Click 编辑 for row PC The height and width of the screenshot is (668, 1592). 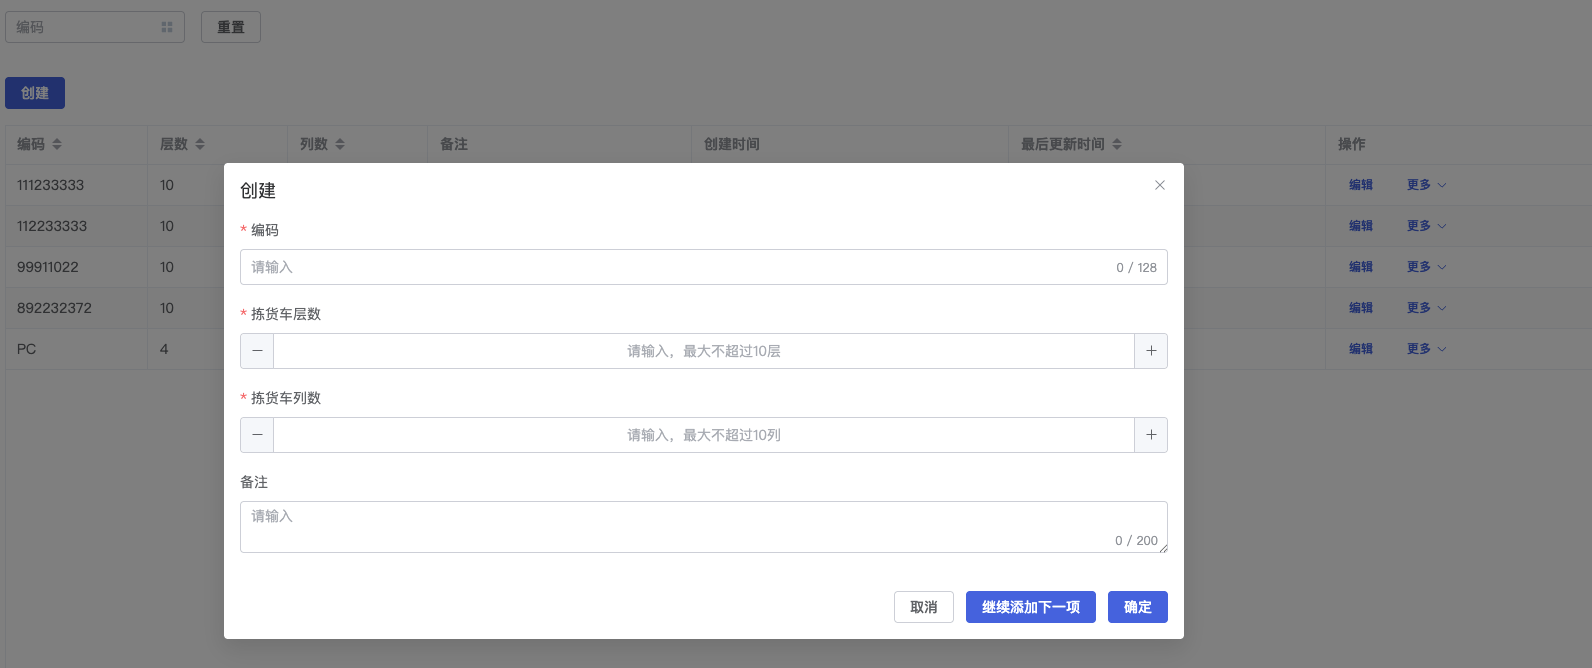tap(1361, 349)
